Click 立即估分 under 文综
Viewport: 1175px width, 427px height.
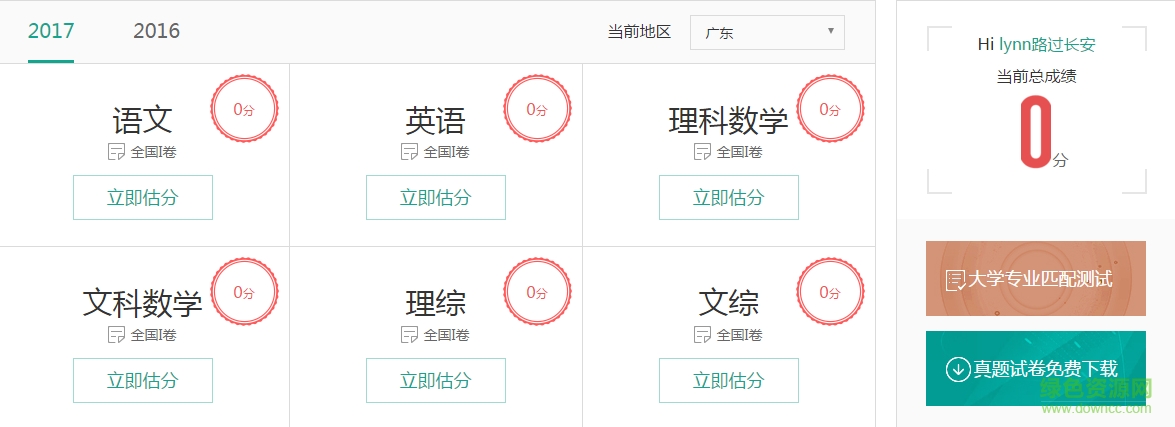(729, 380)
